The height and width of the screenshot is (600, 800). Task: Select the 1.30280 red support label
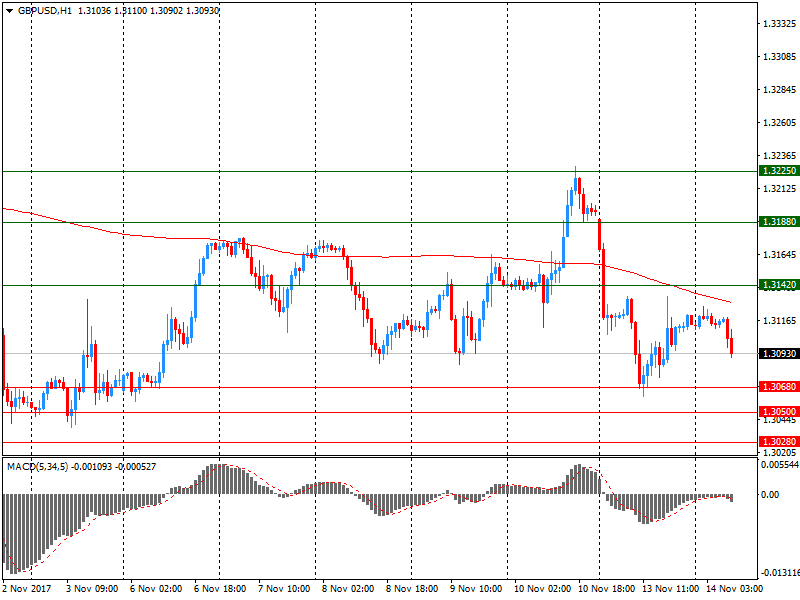coord(779,442)
